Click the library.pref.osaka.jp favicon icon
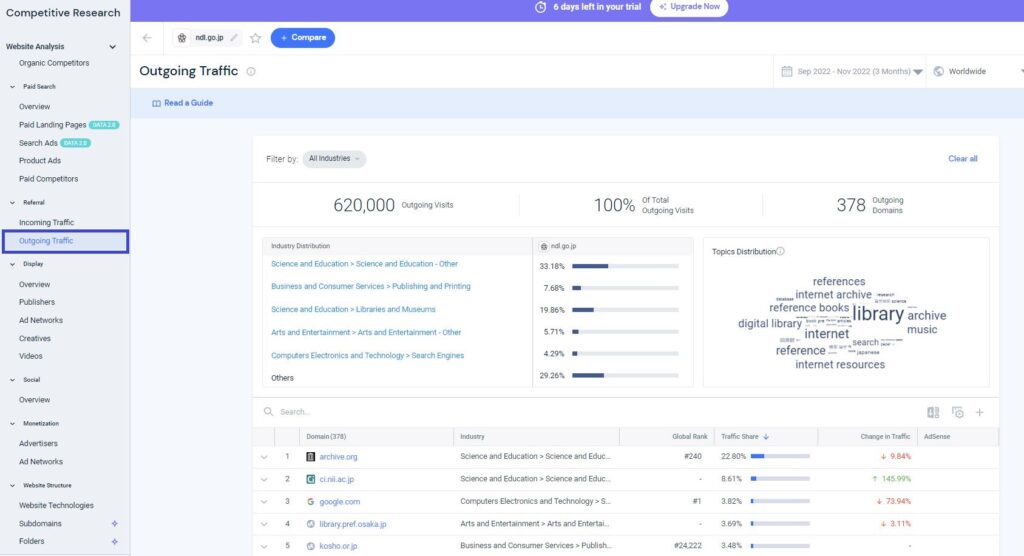The width and height of the screenshot is (1024, 556). click(311, 524)
